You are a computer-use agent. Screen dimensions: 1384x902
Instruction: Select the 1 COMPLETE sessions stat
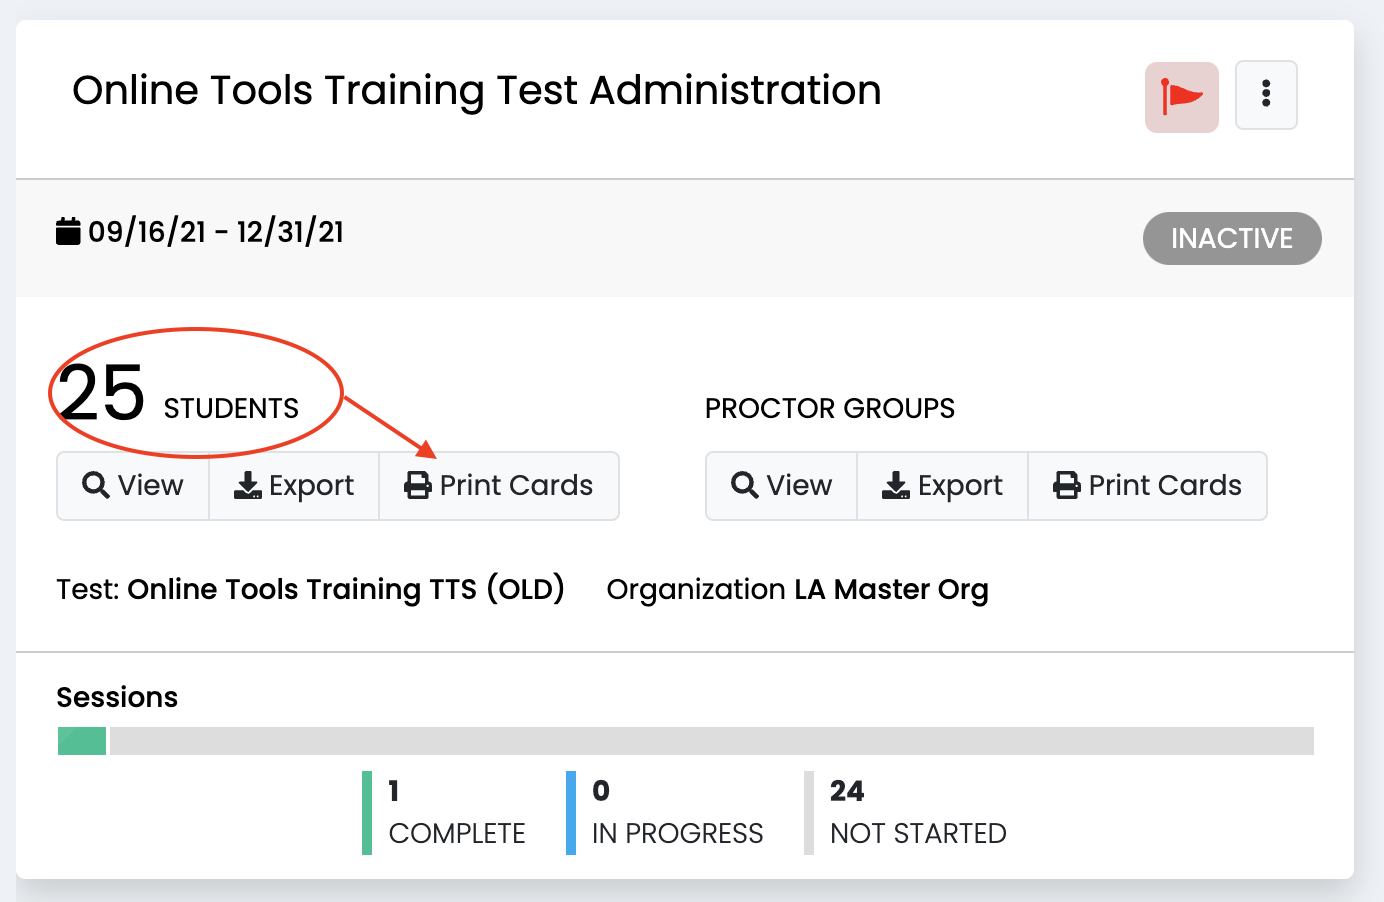pyautogui.click(x=456, y=812)
